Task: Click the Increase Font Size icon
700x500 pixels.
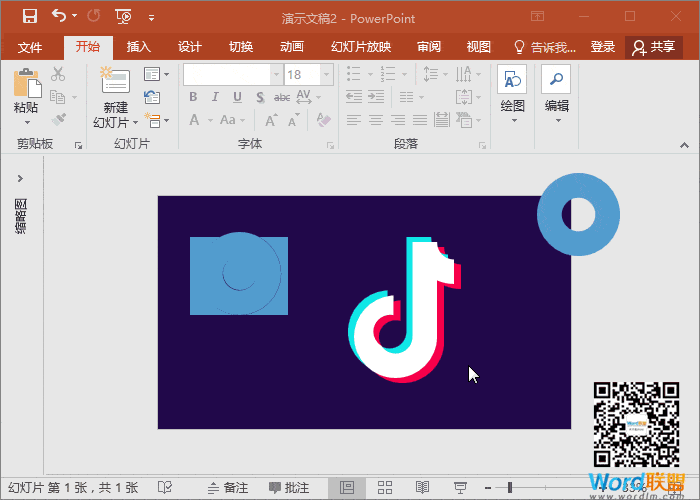Action: click(271, 120)
